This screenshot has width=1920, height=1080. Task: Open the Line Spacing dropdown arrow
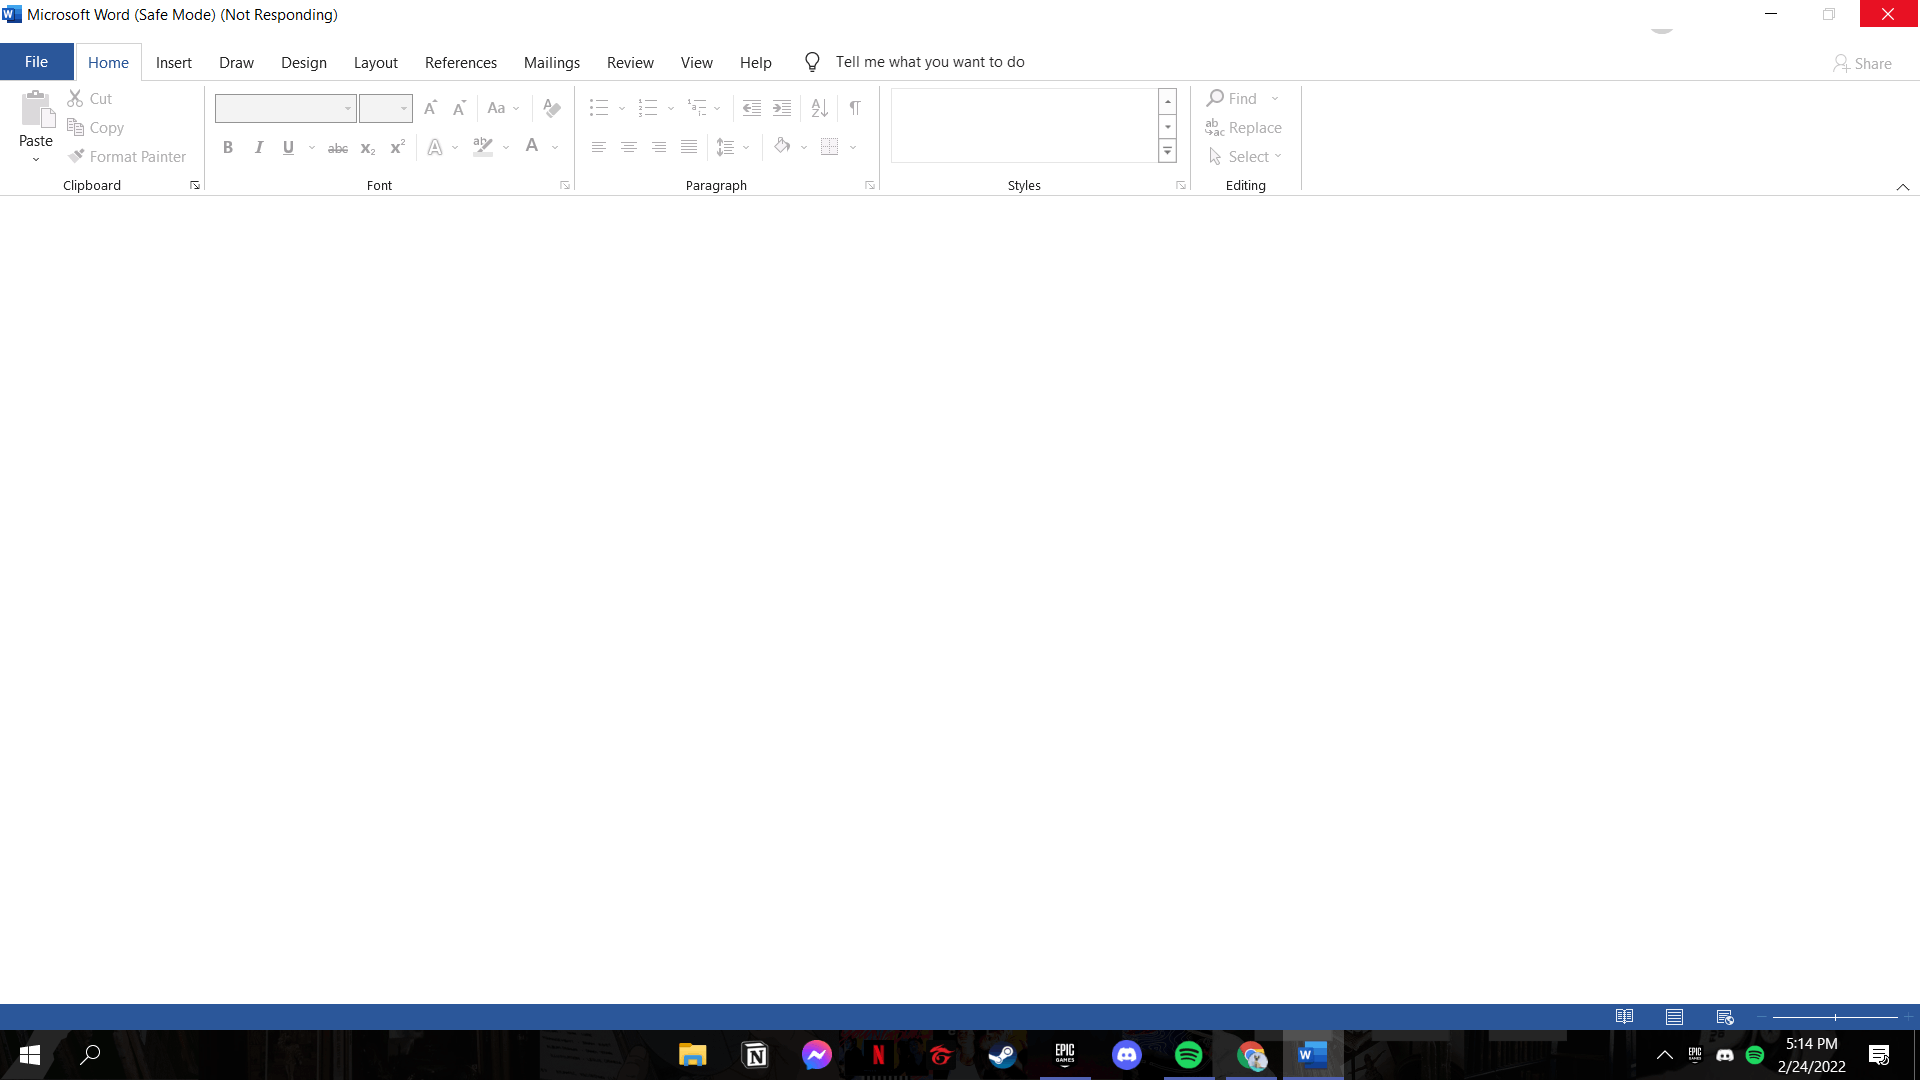coord(746,148)
